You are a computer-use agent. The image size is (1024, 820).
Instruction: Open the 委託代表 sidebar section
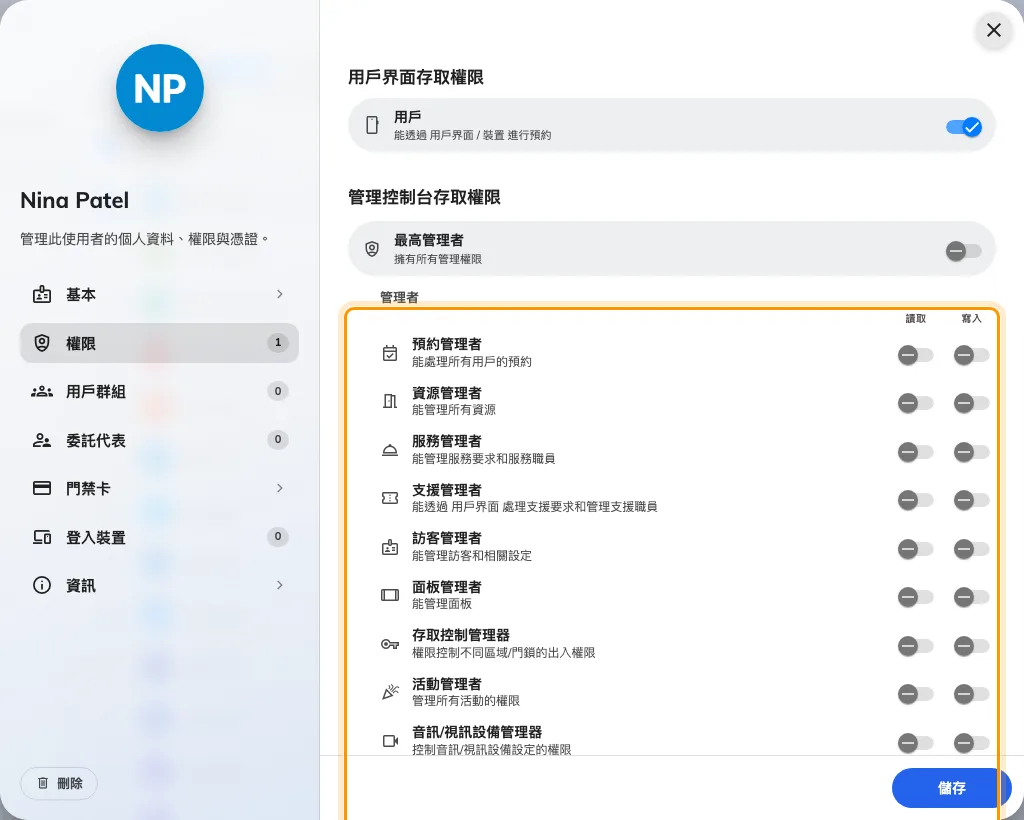pos(159,440)
